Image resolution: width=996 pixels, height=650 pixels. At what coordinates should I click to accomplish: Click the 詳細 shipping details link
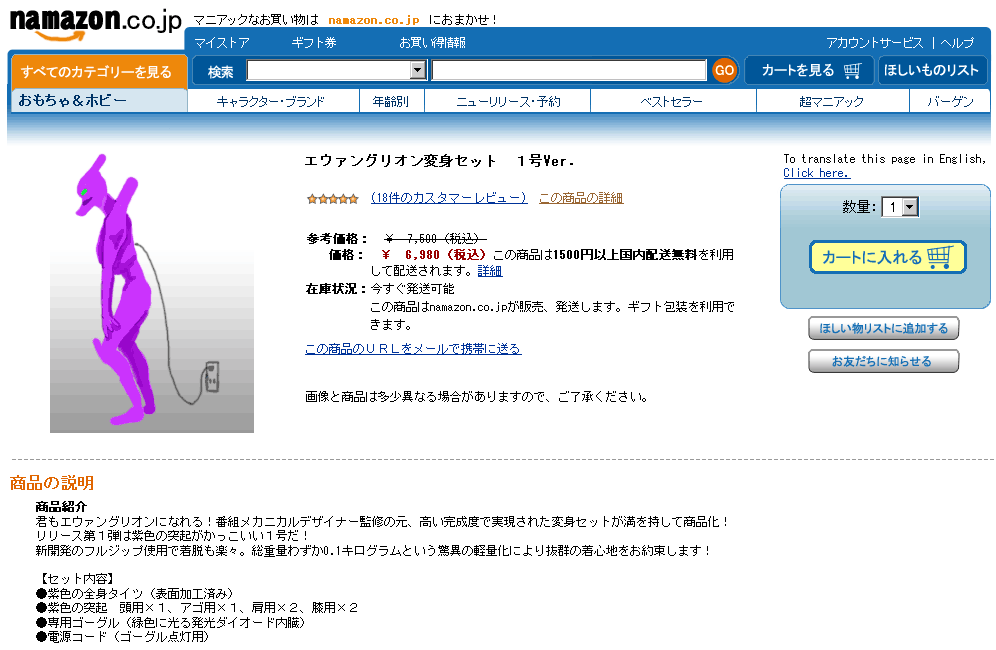tap(490, 271)
